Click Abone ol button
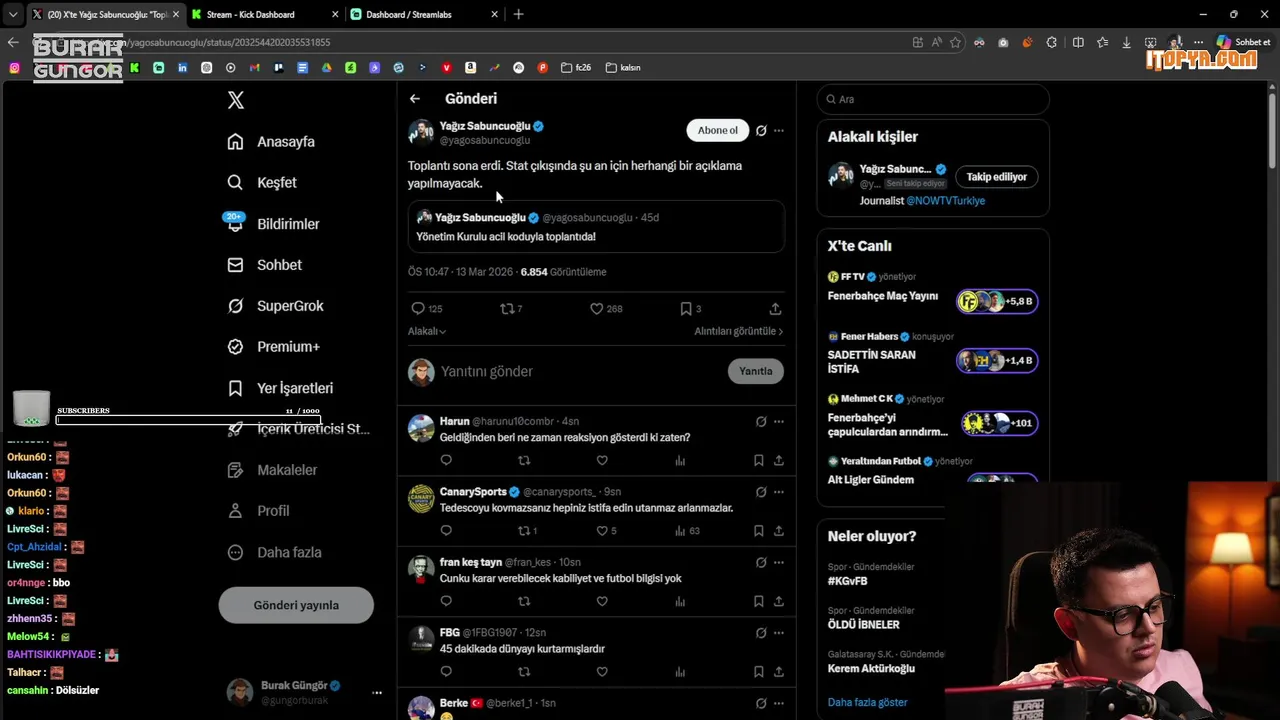 point(717,130)
